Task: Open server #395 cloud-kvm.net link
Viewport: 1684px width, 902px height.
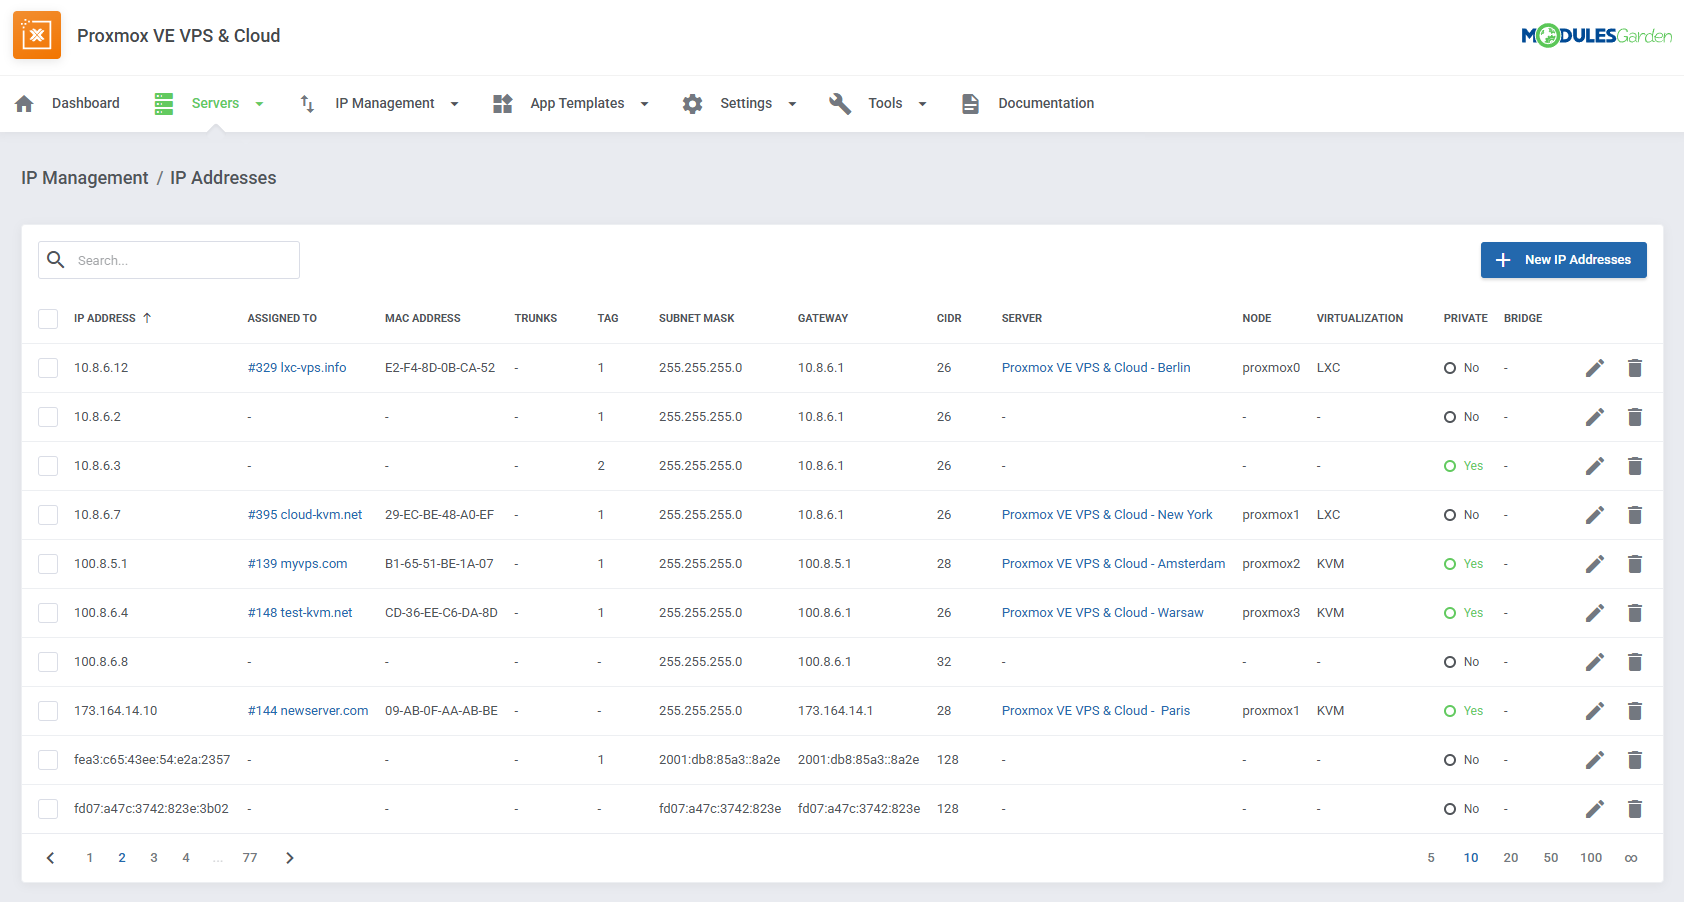Action: click(305, 514)
